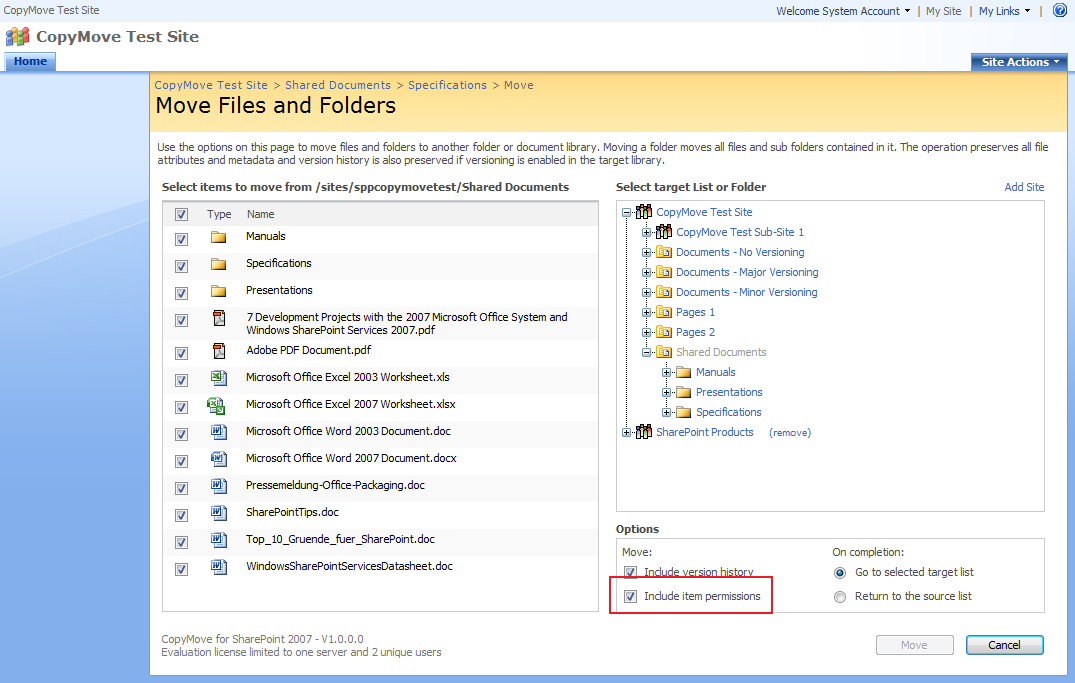Click the PDF icon for 7 Development Projects
This screenshot has height=683, width=1075.
[x=219, y=318]
